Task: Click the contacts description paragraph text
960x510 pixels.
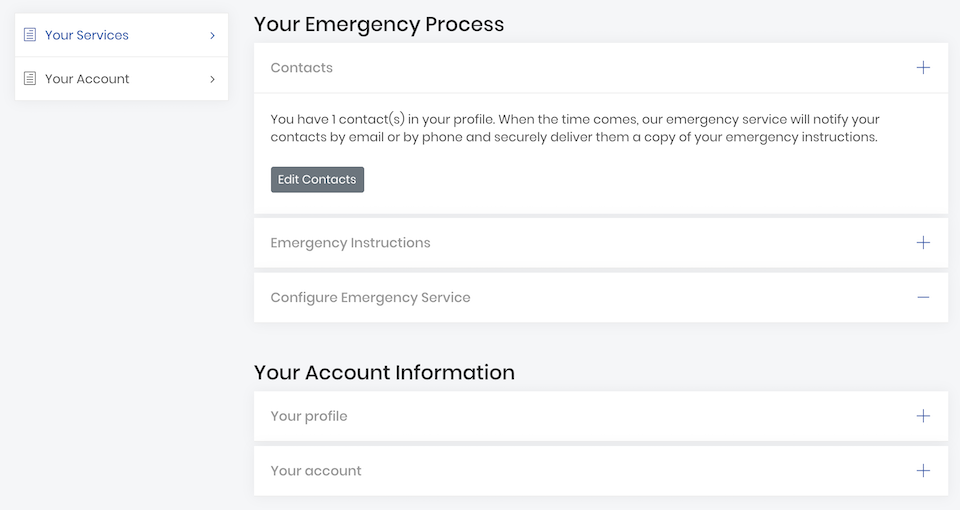Action: pos(574,128)
